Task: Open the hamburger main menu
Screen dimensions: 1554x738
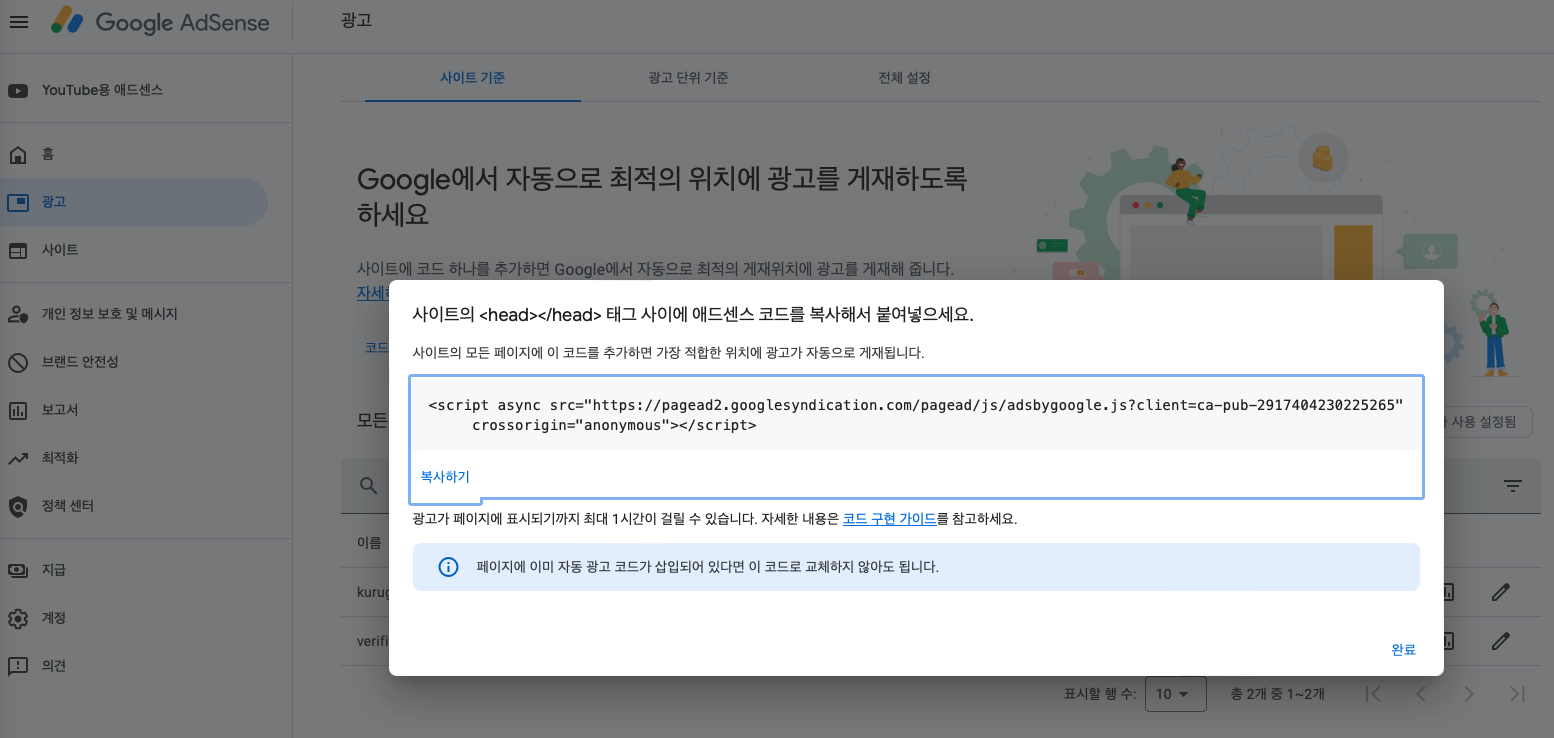Action: [18, 22]
